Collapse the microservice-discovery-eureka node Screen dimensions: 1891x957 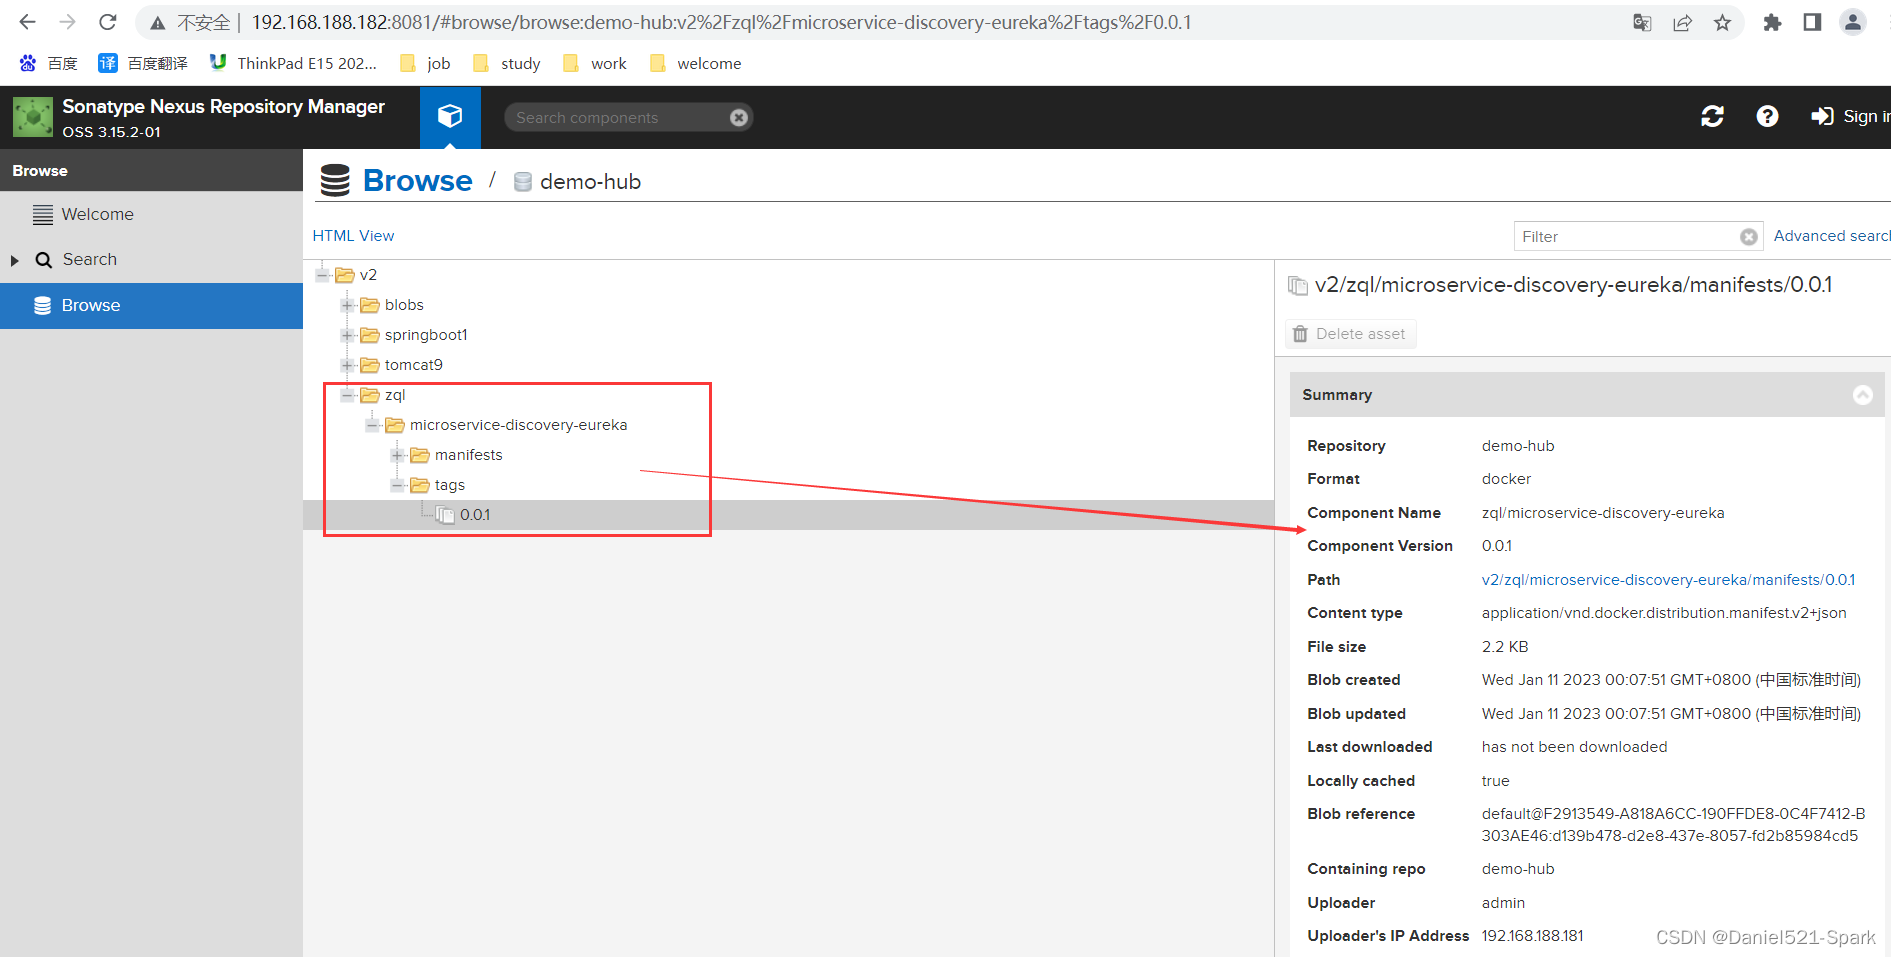(x=372, y=425)
